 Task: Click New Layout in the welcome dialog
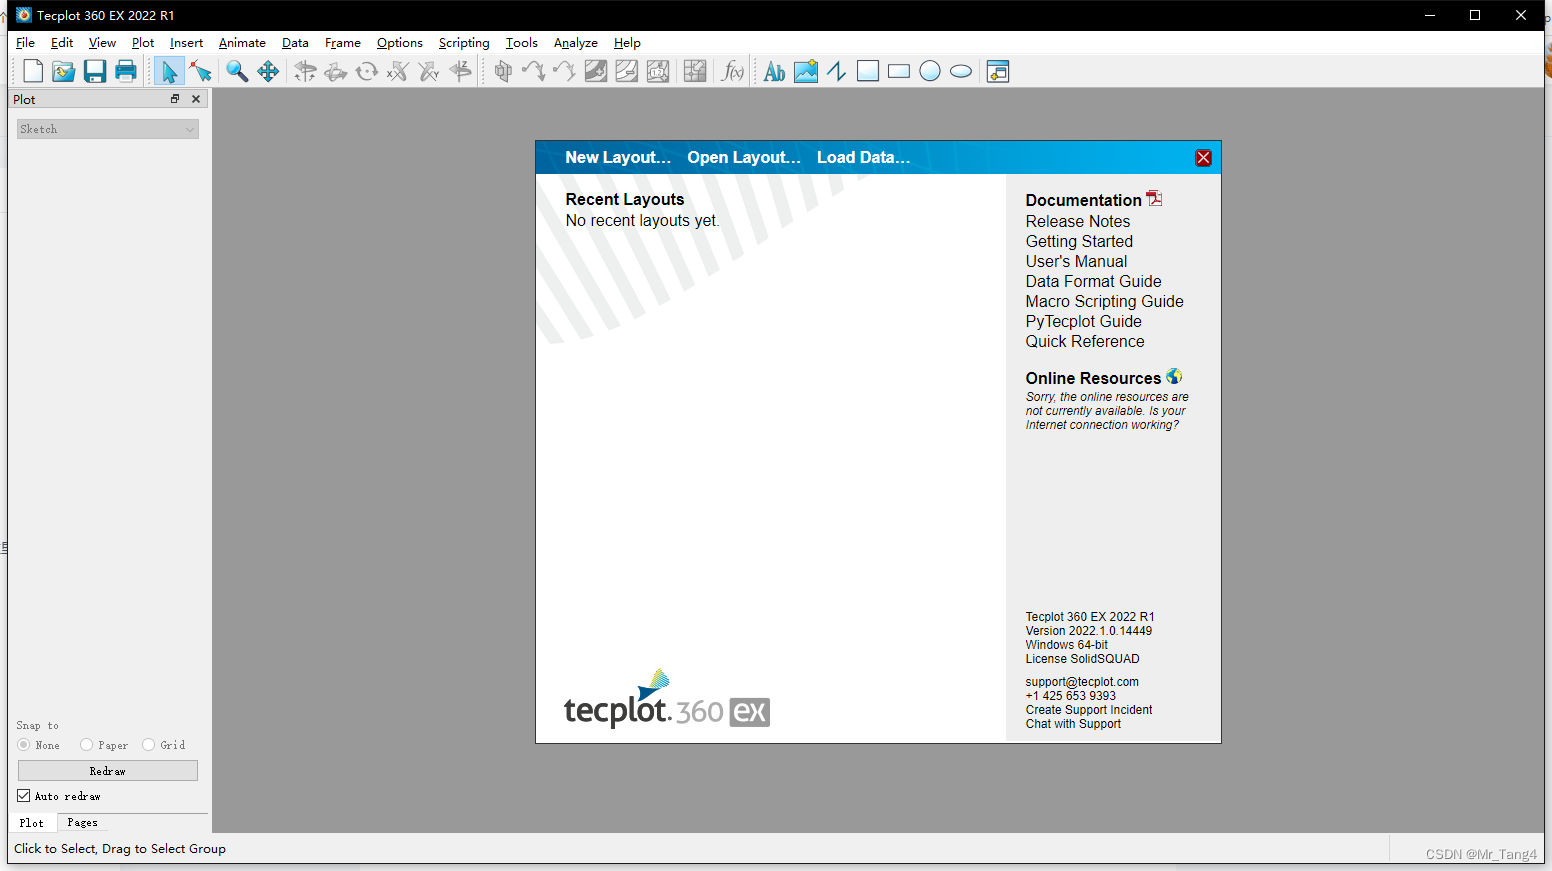tap(617, 157)
